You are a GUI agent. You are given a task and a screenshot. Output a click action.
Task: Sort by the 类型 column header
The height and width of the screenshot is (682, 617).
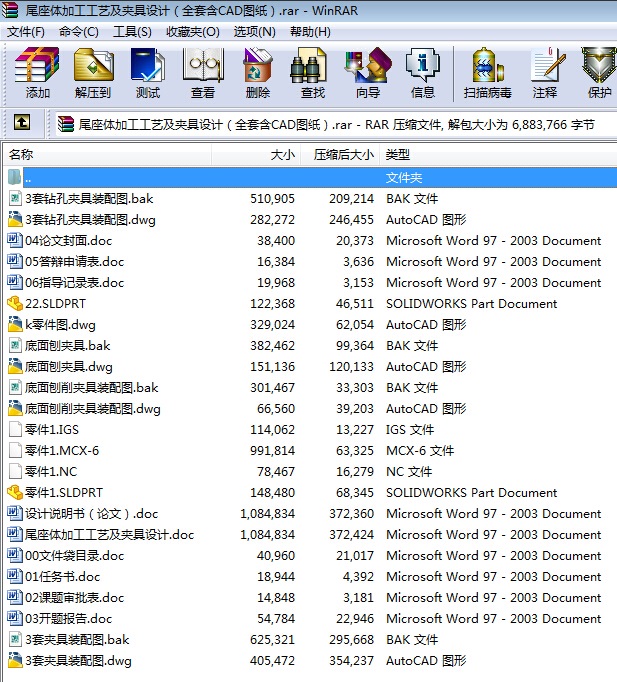(x=498, y=154)
